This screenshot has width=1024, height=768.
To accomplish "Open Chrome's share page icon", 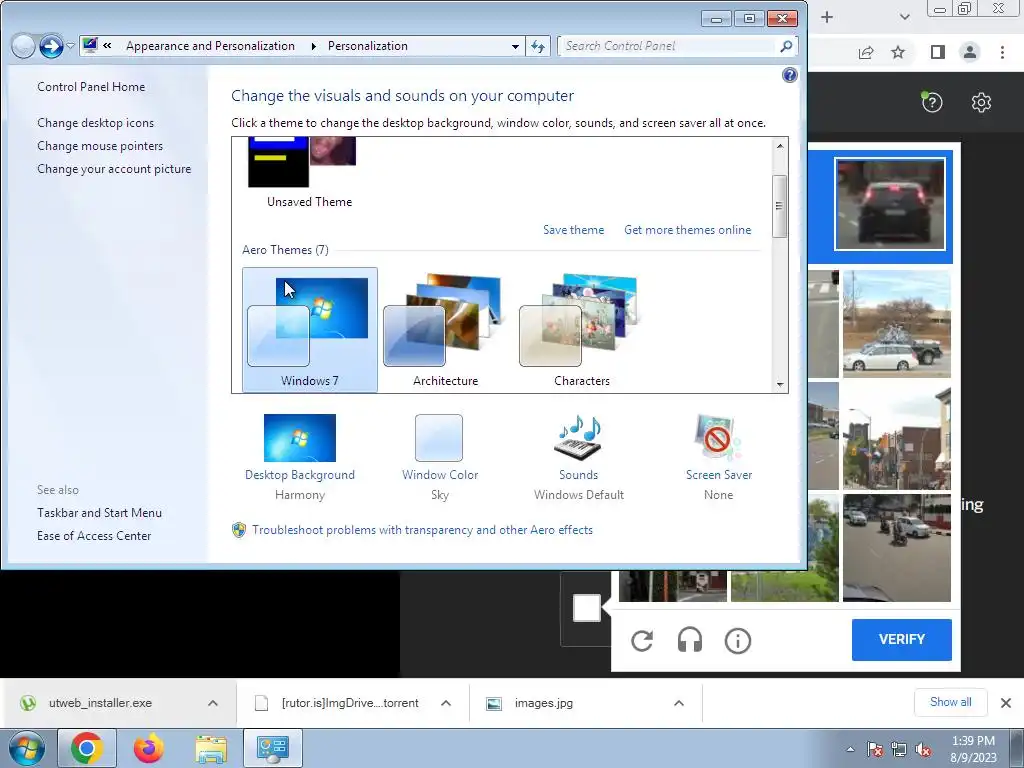I will (x=866, y=53).
